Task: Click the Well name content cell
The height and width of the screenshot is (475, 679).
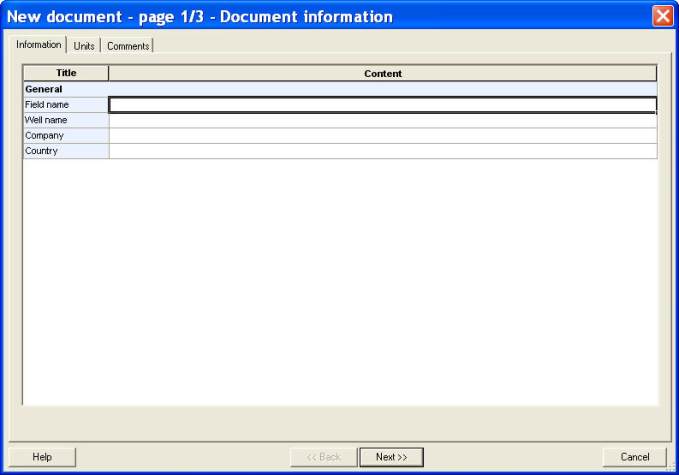Action: tap(382, 121)
